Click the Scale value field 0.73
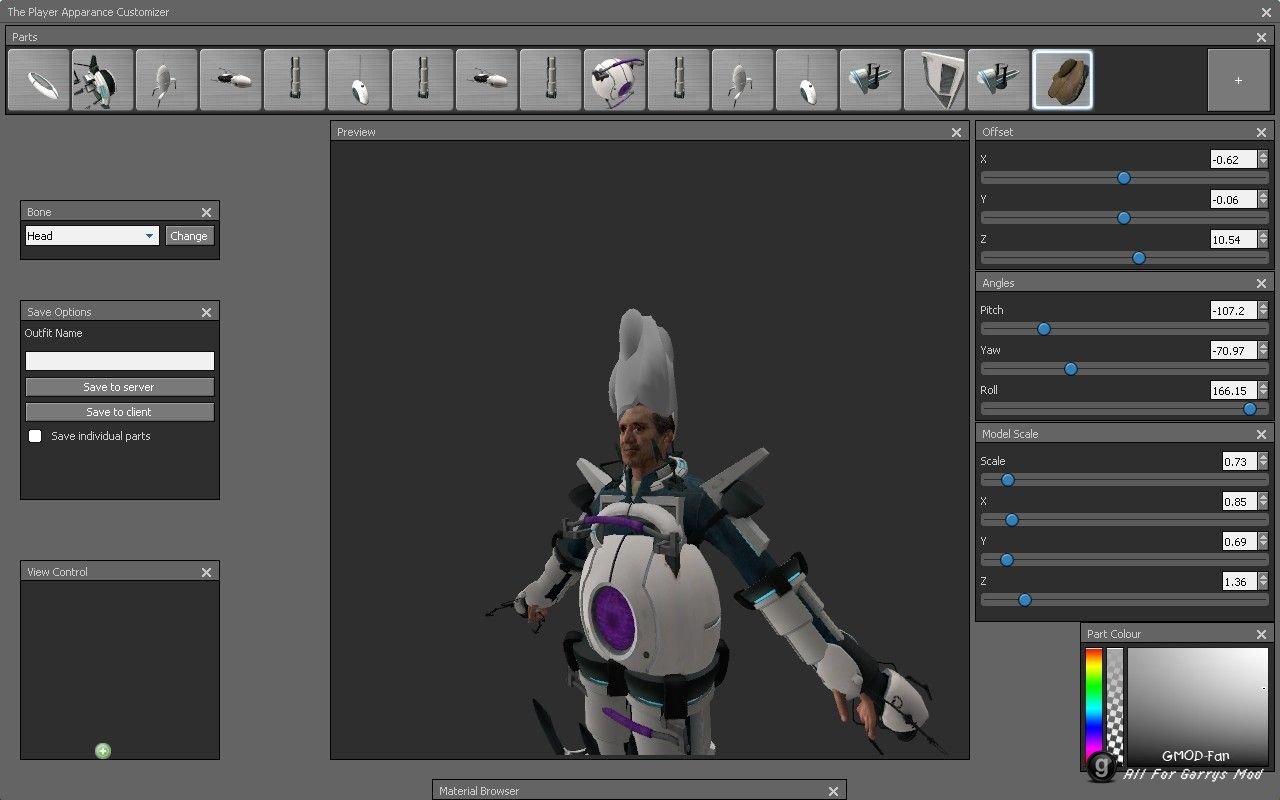 [1240, 461]
